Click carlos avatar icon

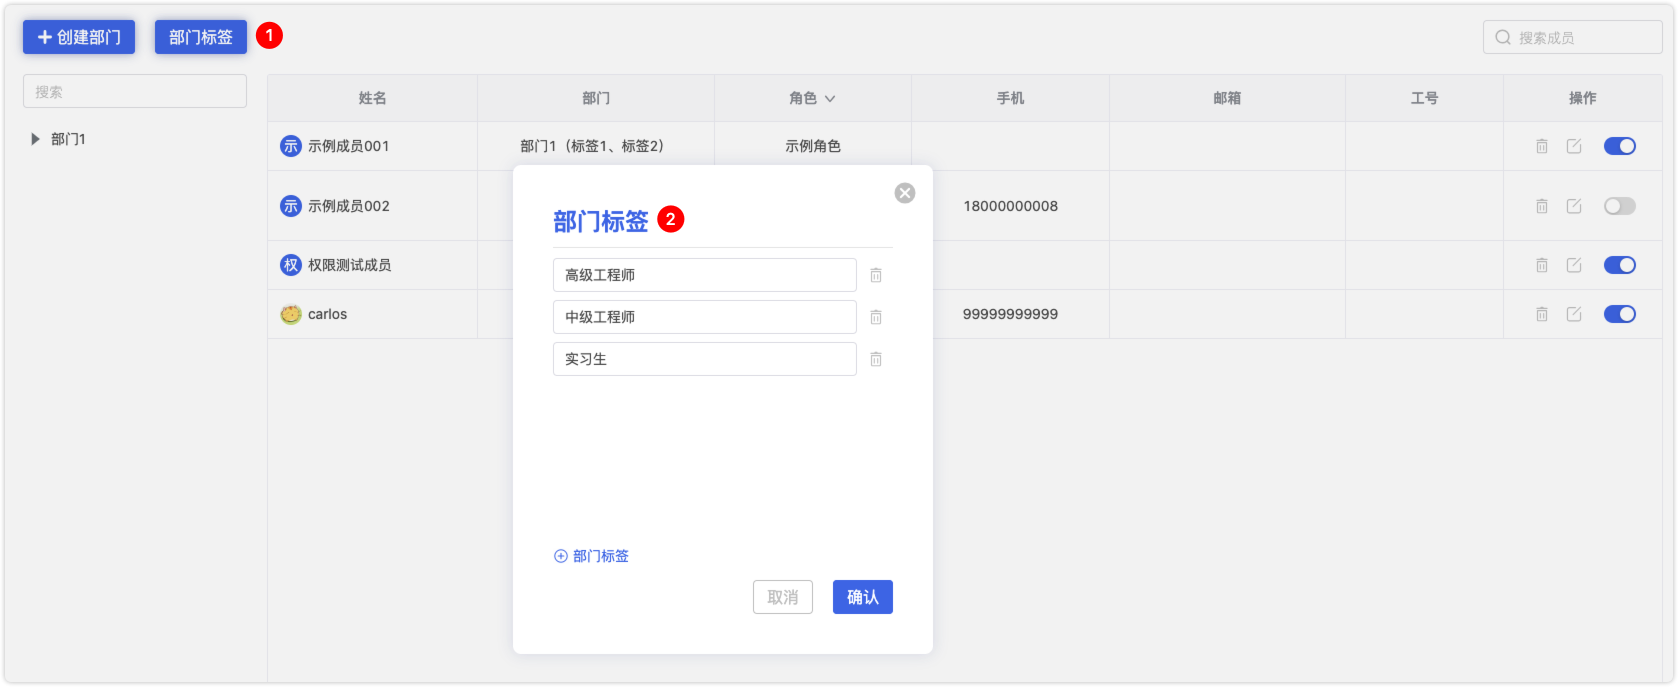pyautogui.click(x=291, y=314)
